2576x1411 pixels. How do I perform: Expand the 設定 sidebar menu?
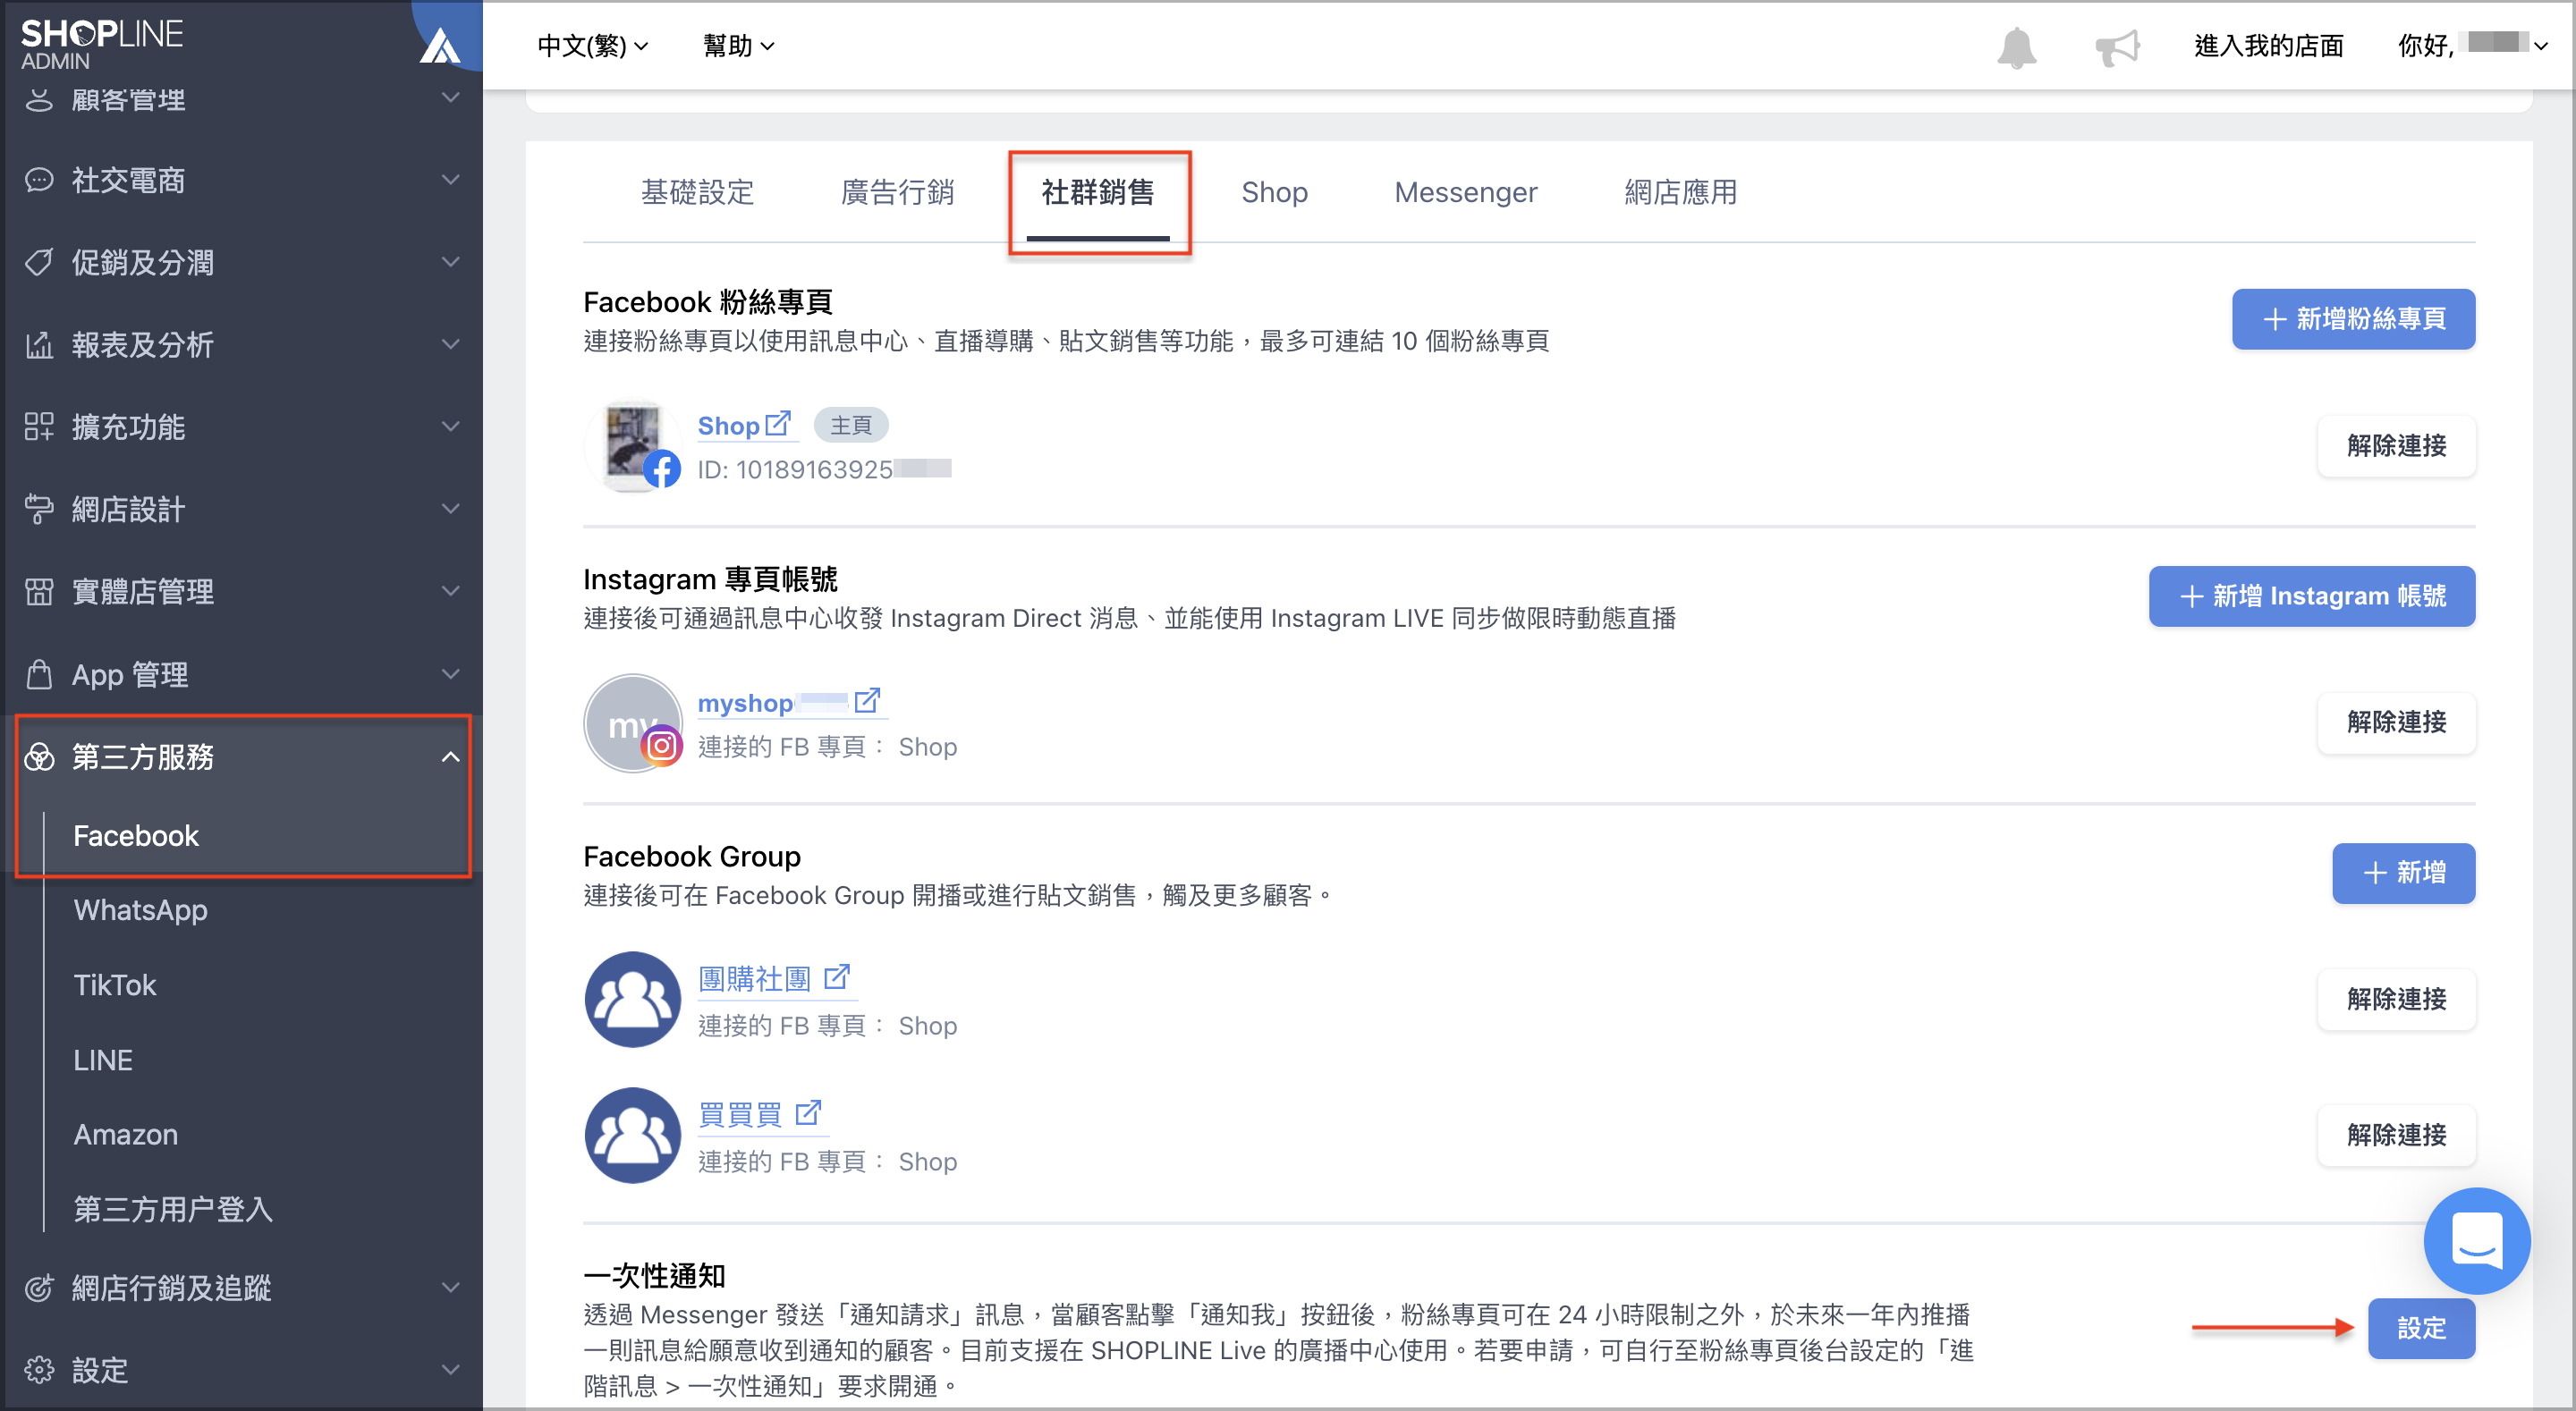pyautogui.click(x=242, y=1369)
